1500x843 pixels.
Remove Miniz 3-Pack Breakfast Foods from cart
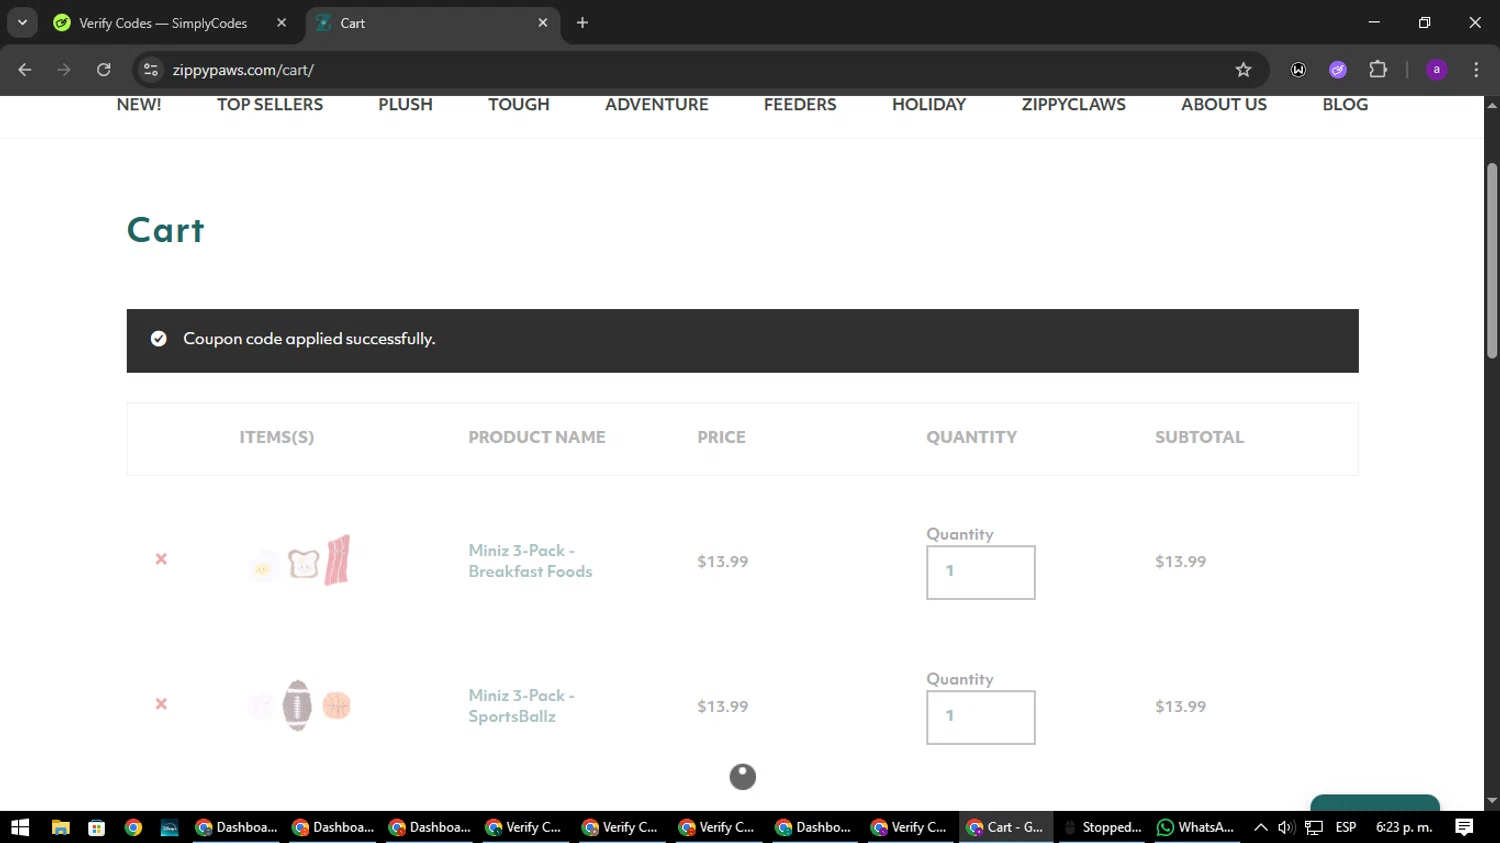click(161, 559)
